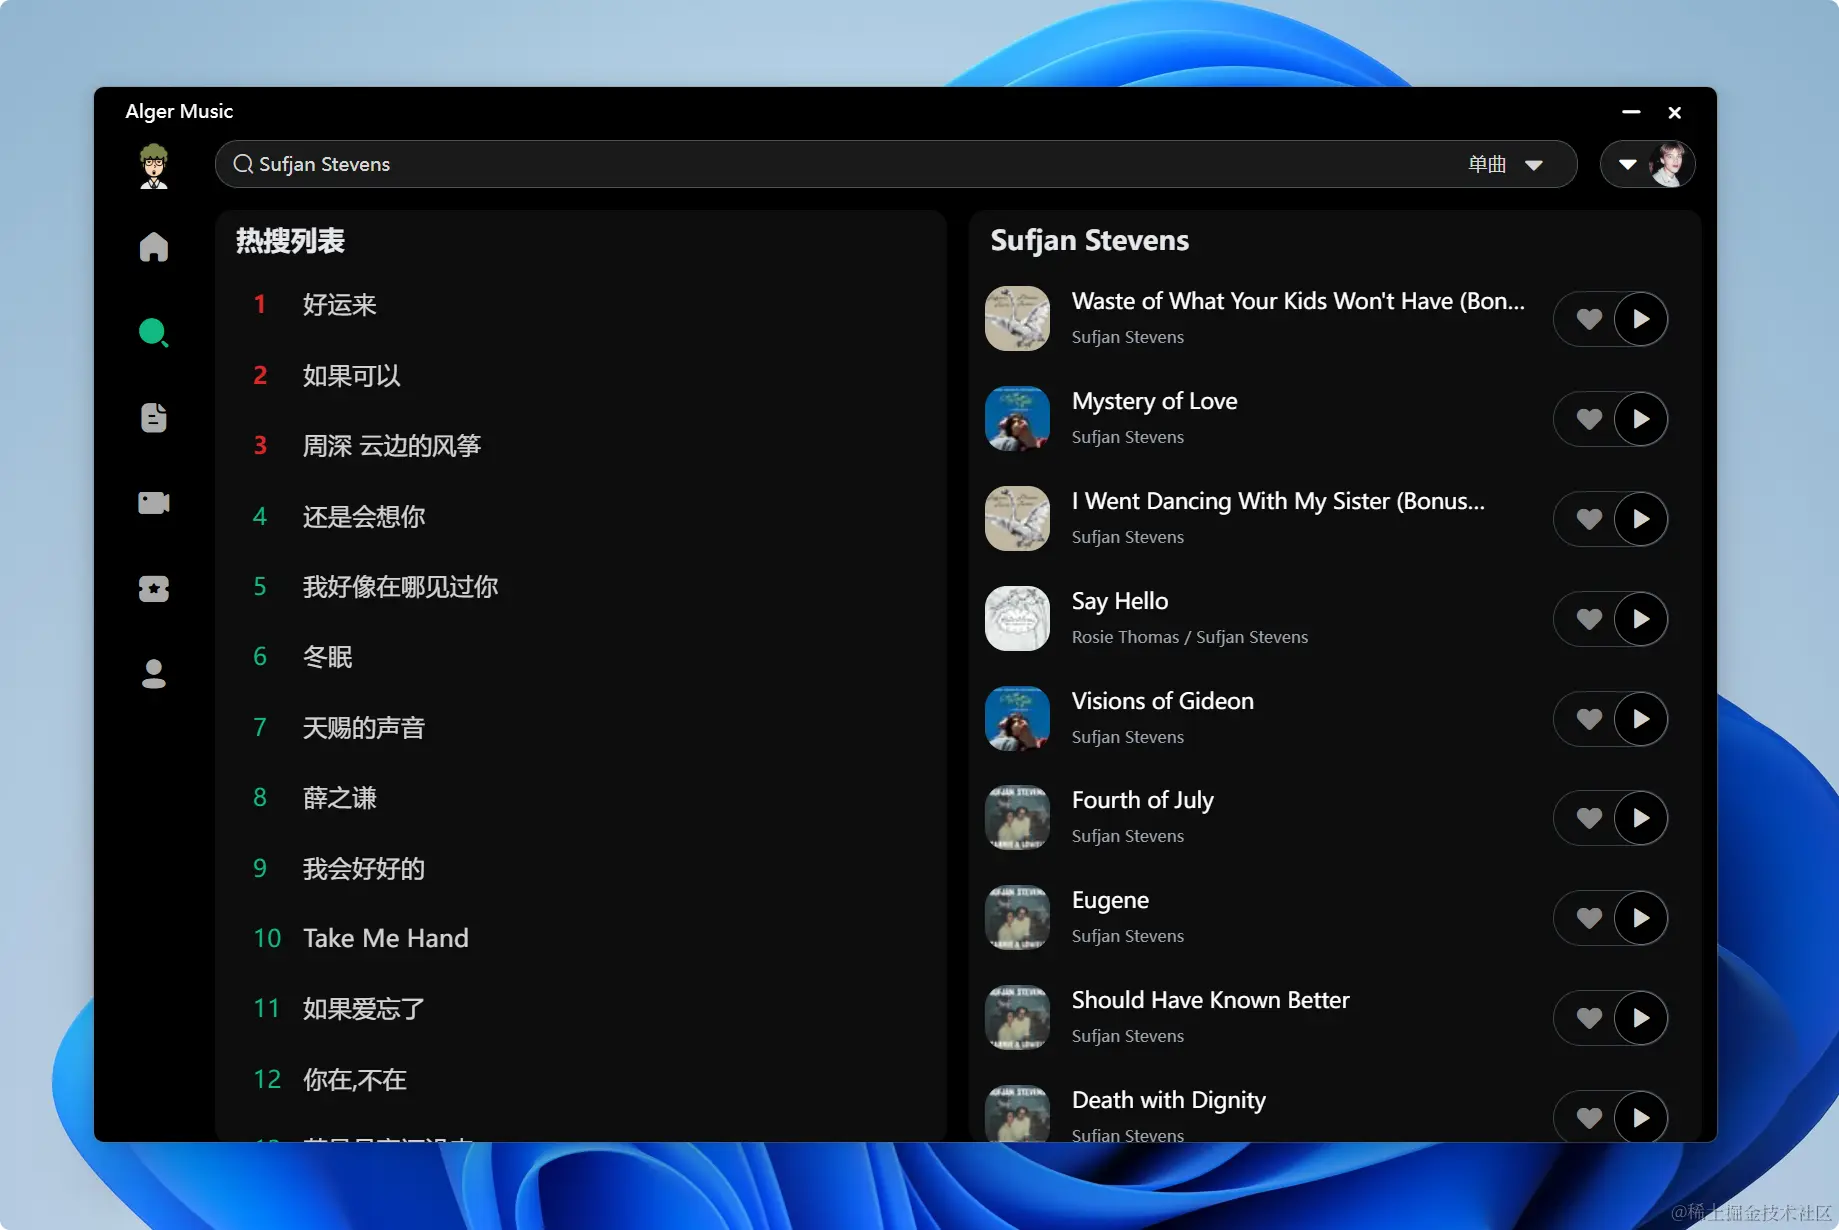Open the user profile icon in the sidebar

[154, 674]
